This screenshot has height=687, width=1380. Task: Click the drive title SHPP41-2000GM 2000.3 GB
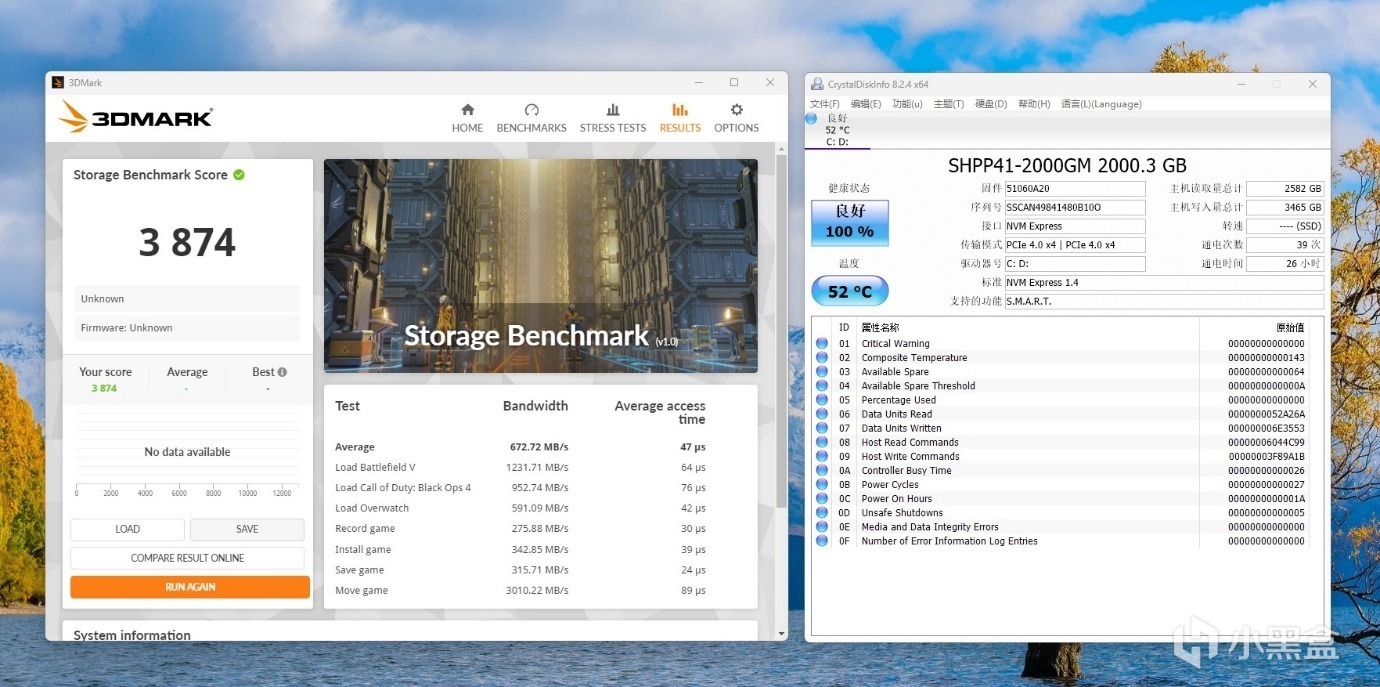1067,166
